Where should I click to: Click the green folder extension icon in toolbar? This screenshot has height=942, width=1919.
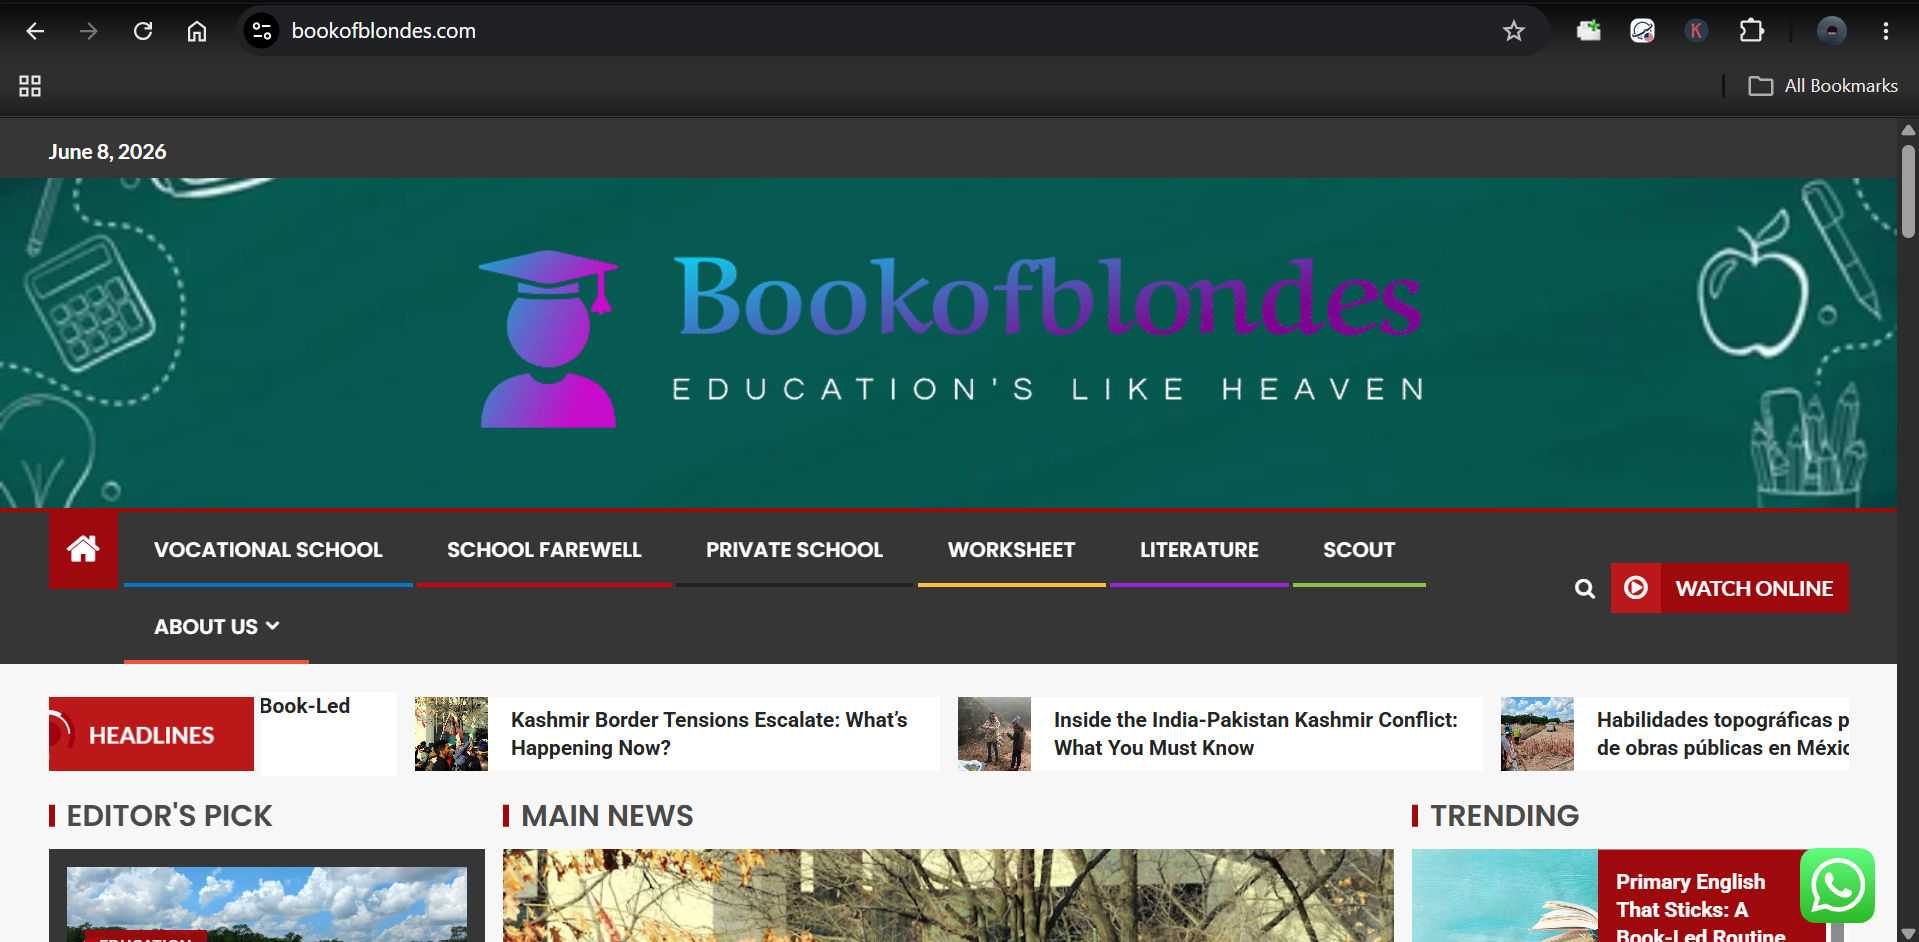click(1588, 31)
